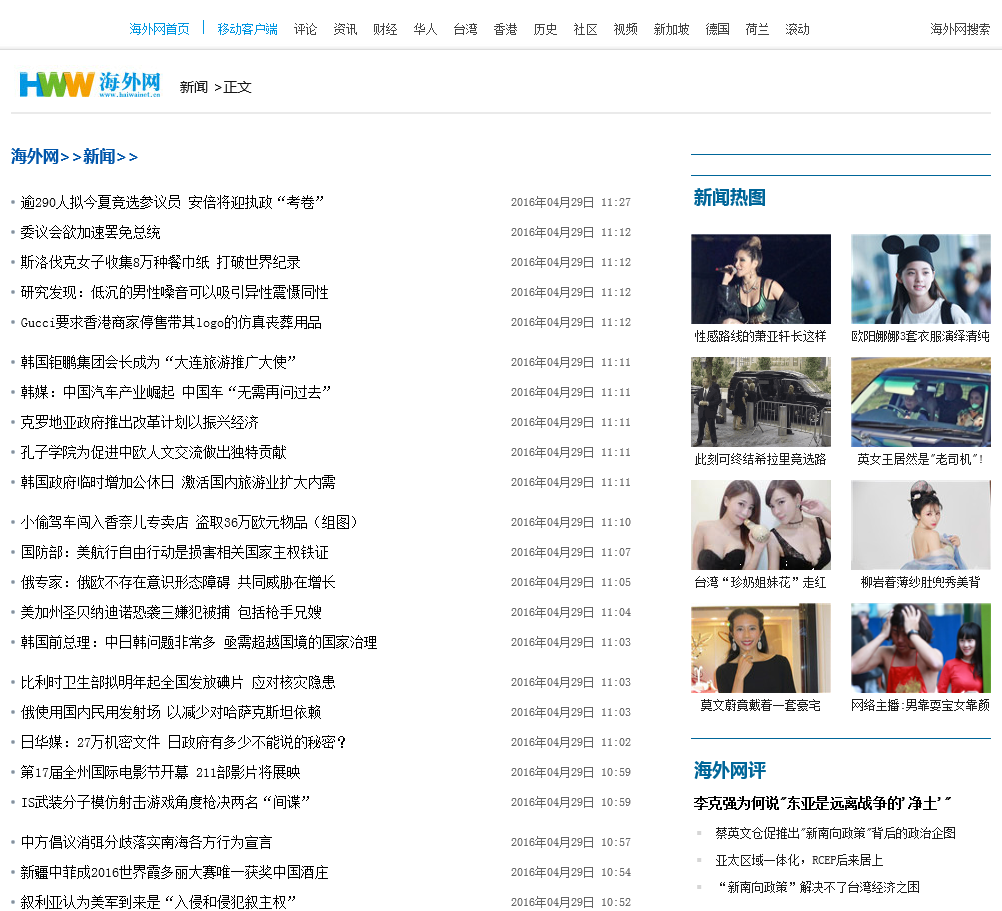Open 莫文蔚 豪宅 photo thumbnail

pos(760,648)
